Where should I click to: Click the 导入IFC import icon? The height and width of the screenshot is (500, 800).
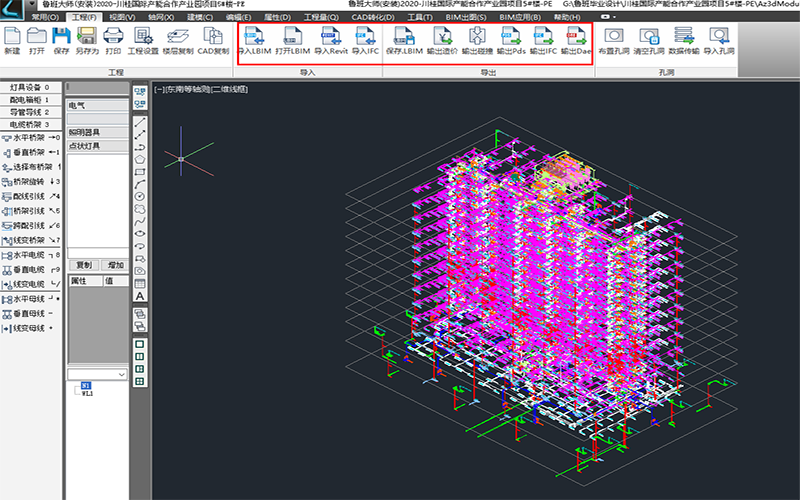(365, 41)
